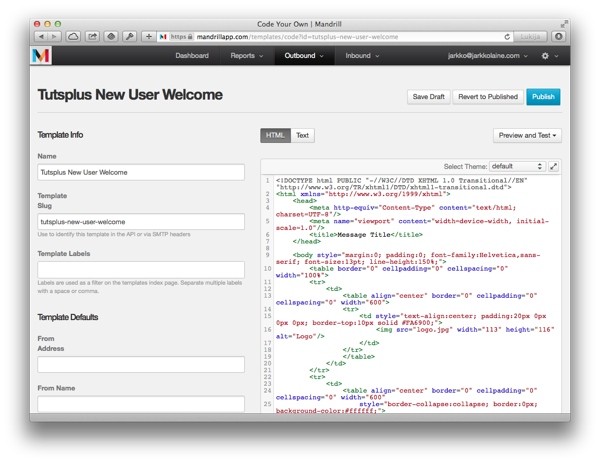
Task: Click the Tutsplus New User Welcome heading
Action: pos(130,95)
